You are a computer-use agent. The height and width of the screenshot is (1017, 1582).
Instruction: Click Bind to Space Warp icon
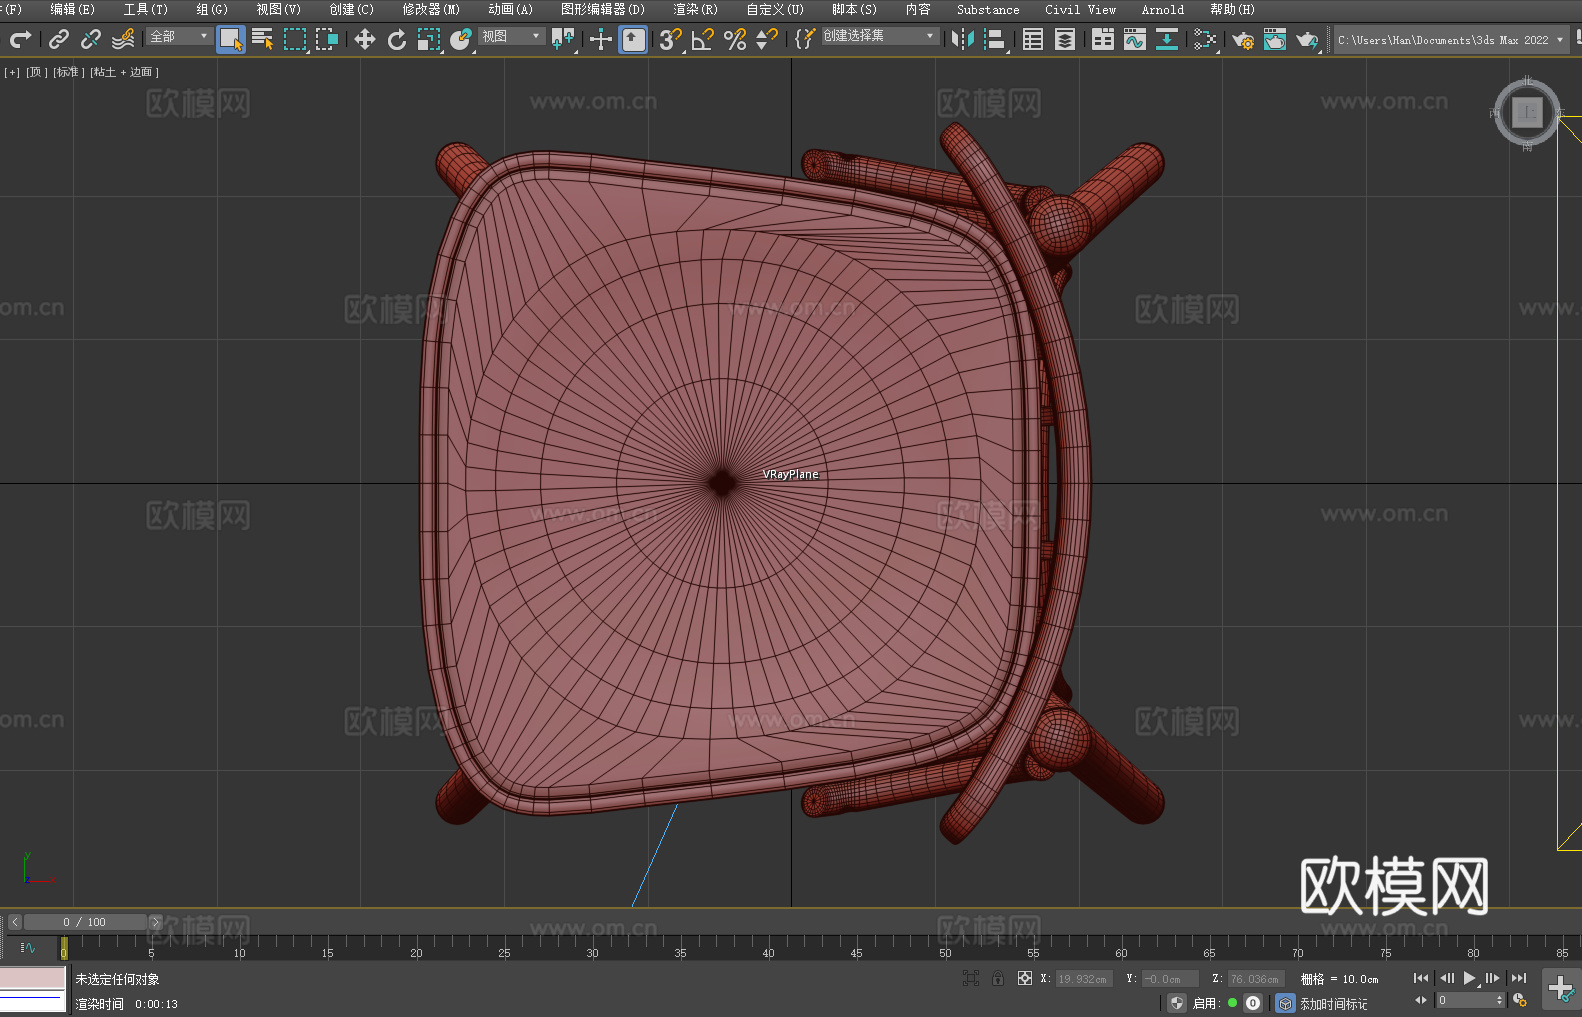tap(123, 39)
